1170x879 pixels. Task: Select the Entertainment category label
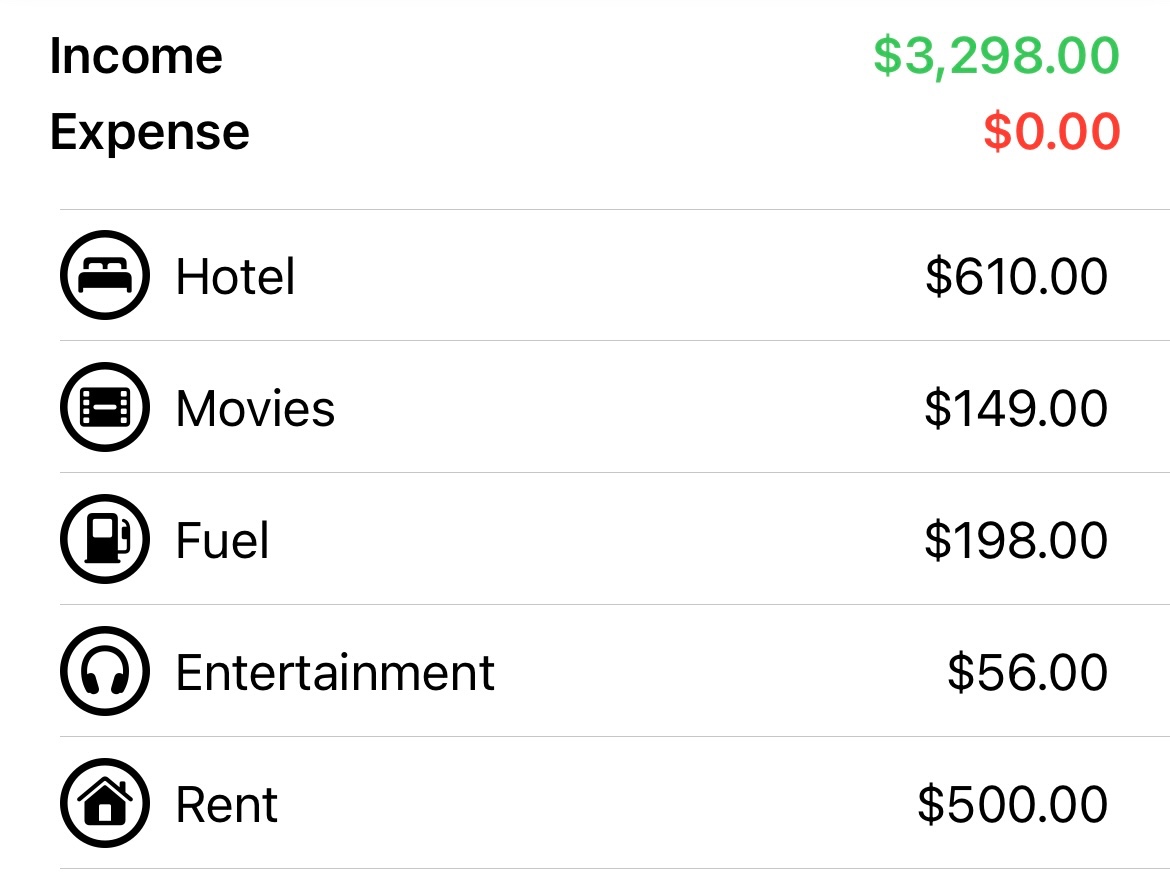[x=335, y=673]
